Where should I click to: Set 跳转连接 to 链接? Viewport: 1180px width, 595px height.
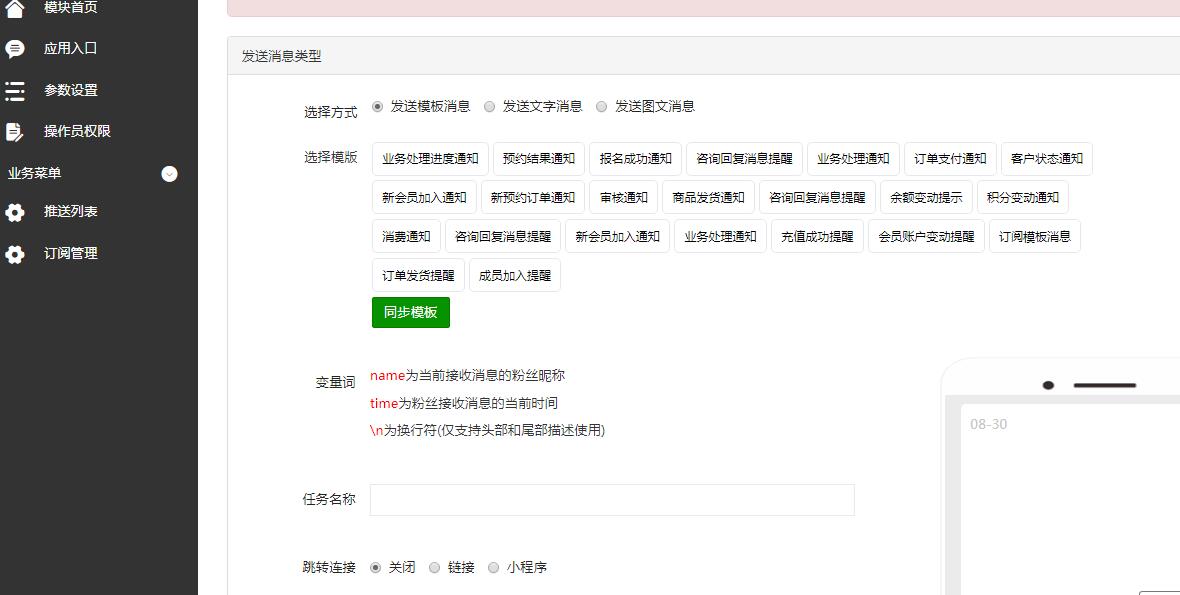click(x=435, y=568)
